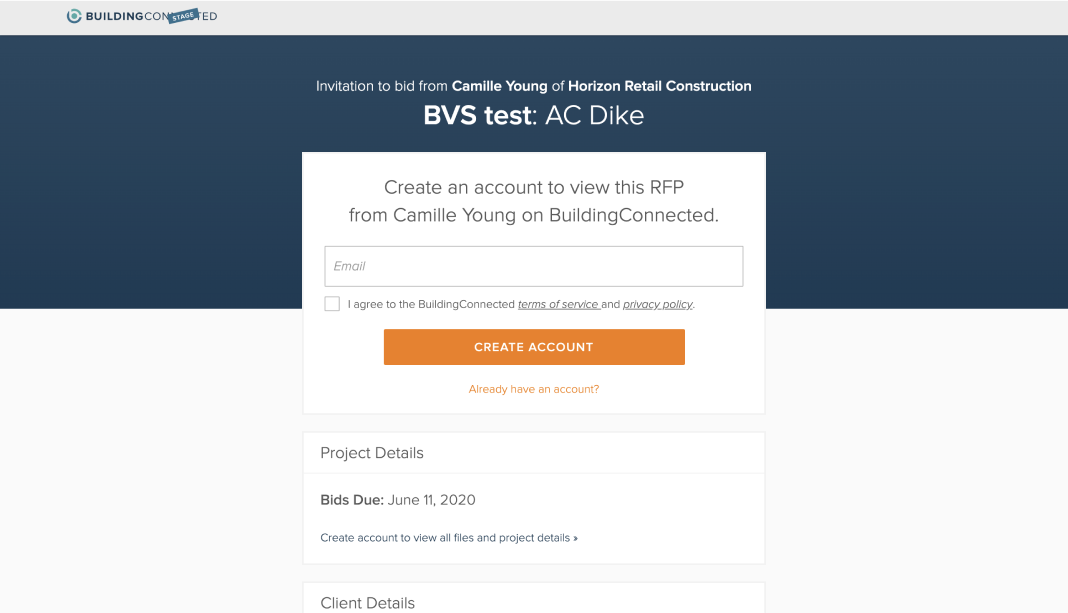Click the BVS test: AC Dike title
This screenshot has width=1068, height=613.
[533, 115]
